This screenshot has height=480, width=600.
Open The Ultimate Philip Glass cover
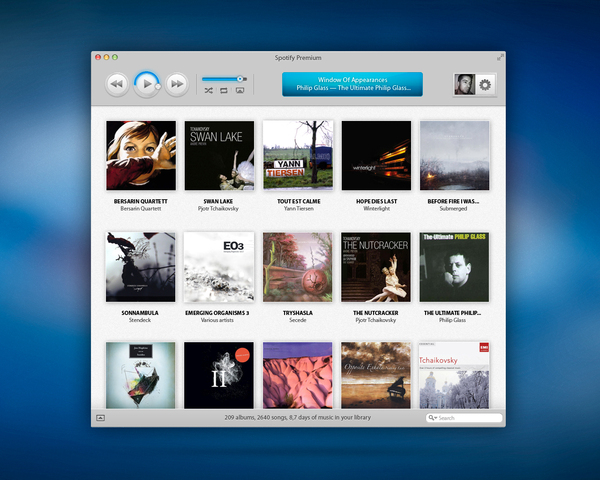(454, 267)
